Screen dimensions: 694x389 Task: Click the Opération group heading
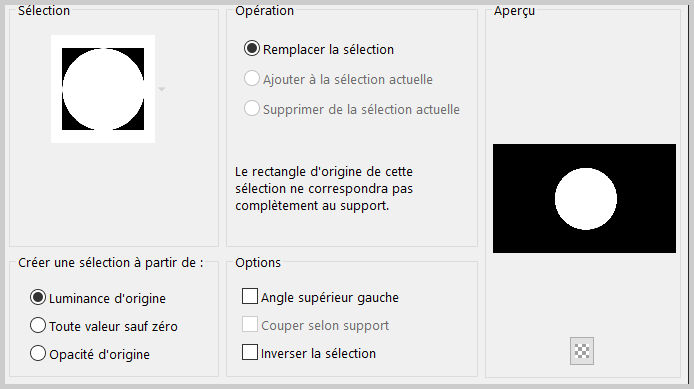(264, 11)
